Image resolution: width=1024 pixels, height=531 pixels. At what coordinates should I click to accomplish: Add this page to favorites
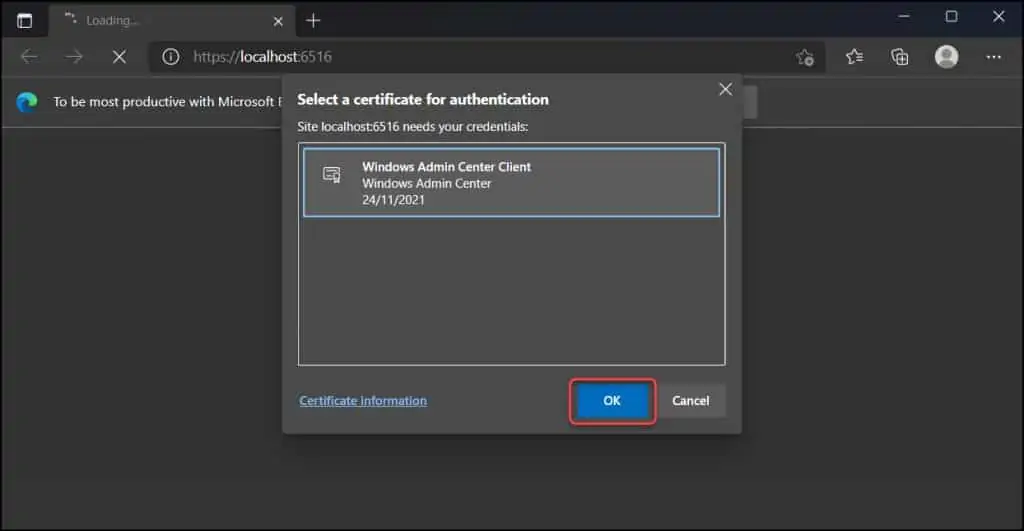[x=805, y=57]
